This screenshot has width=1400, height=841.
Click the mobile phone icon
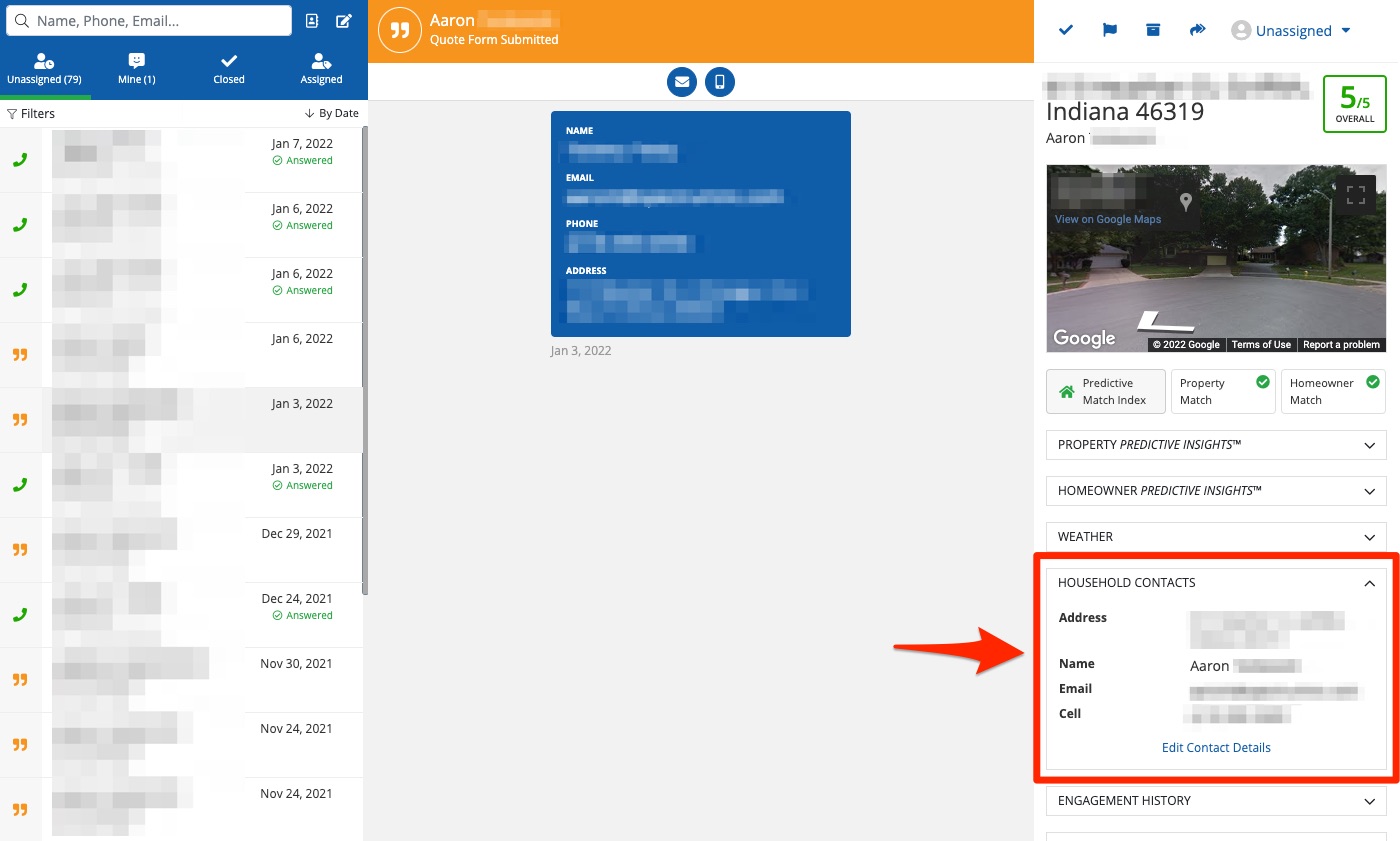719,82
